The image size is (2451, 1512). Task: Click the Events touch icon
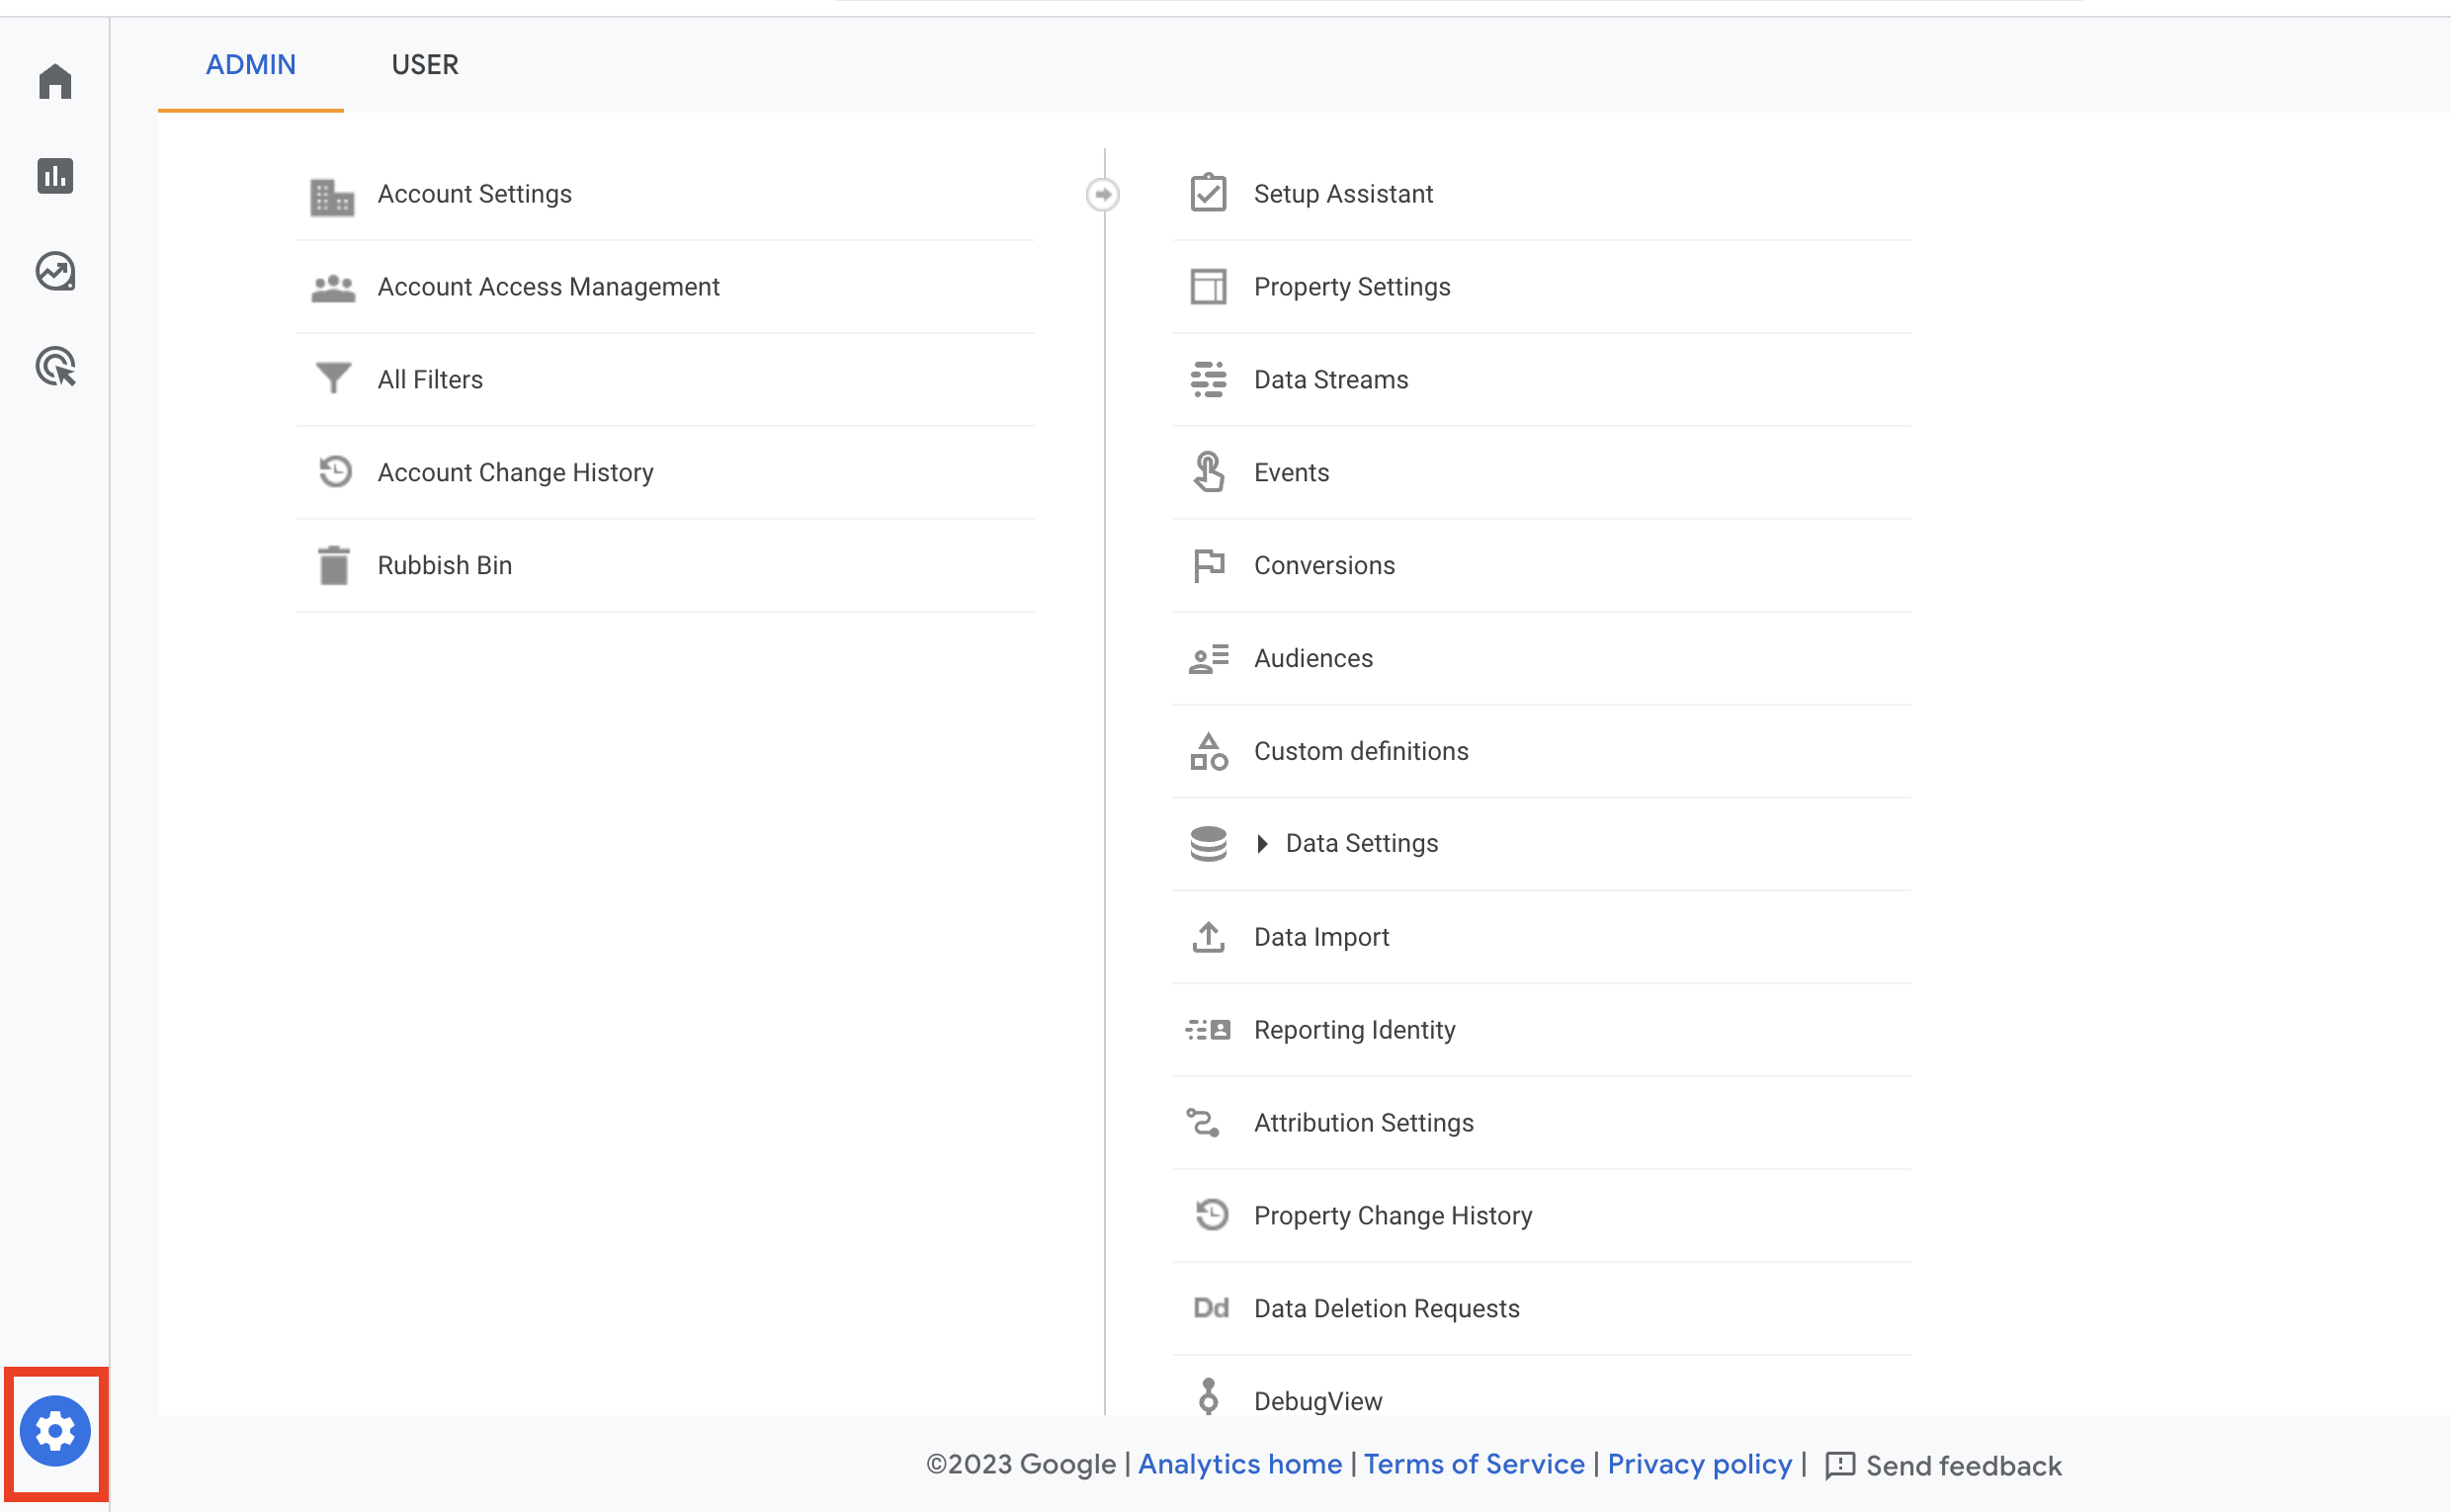pos(1208,472)
